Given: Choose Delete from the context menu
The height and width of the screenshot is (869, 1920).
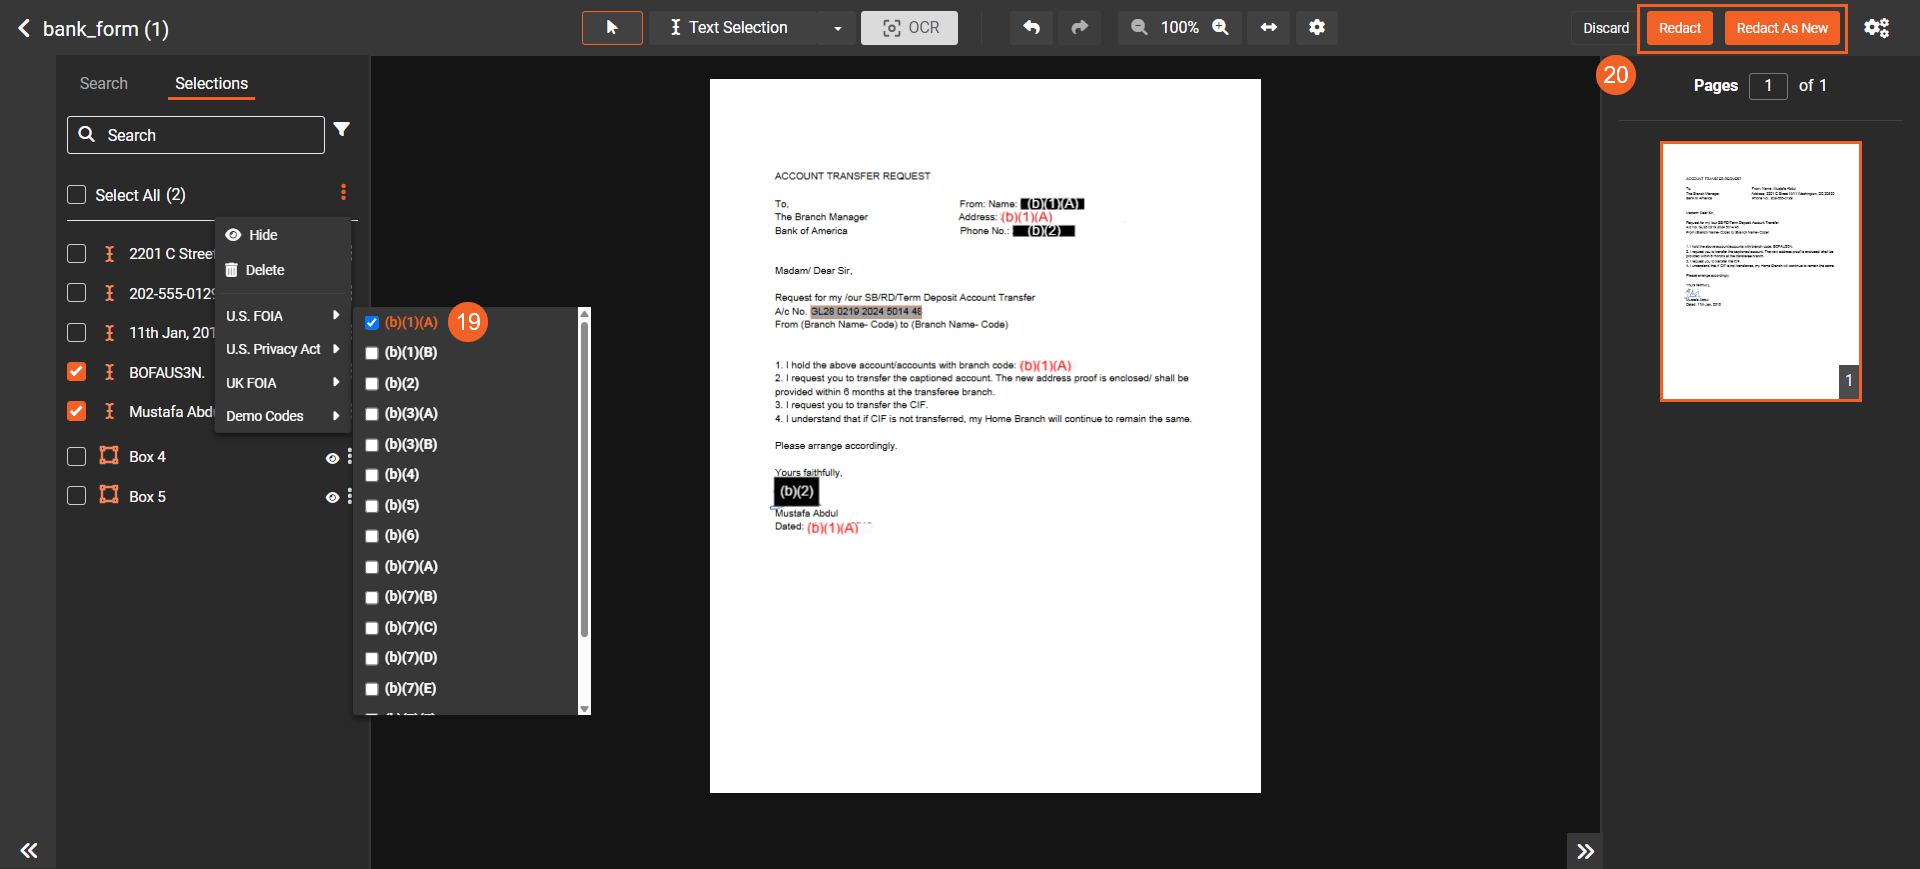Looking at the screenshot, I should [264, 270].
